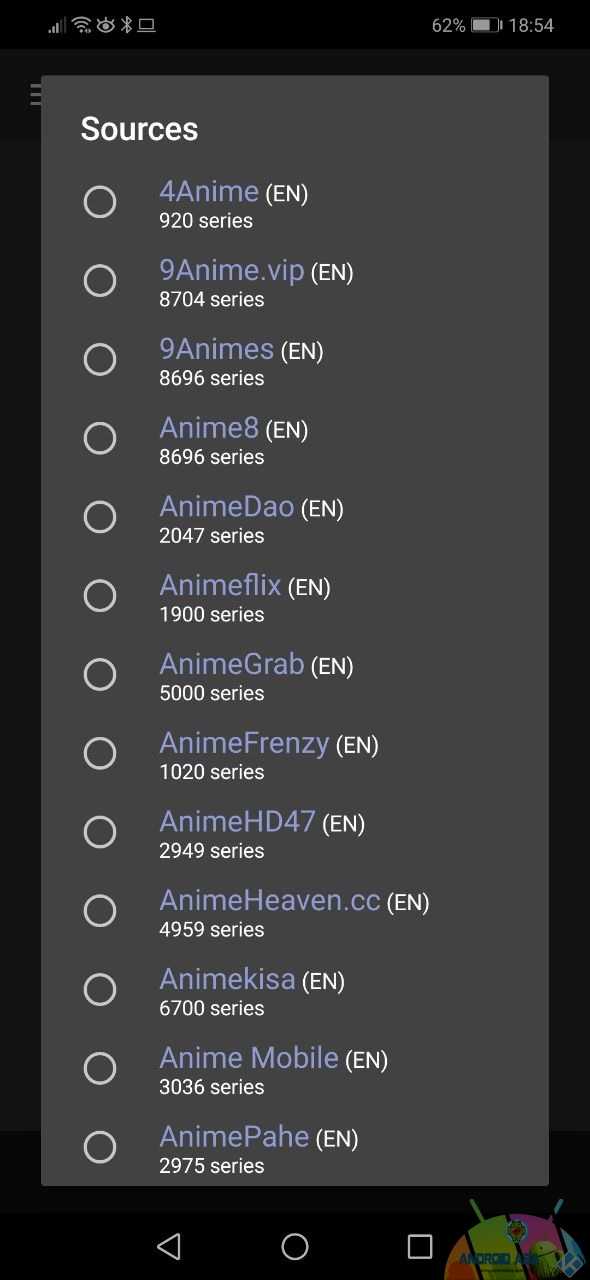The image size is (590, 1280).
Task: Tap the Bluetooth status icon
Action: [126, 25]
